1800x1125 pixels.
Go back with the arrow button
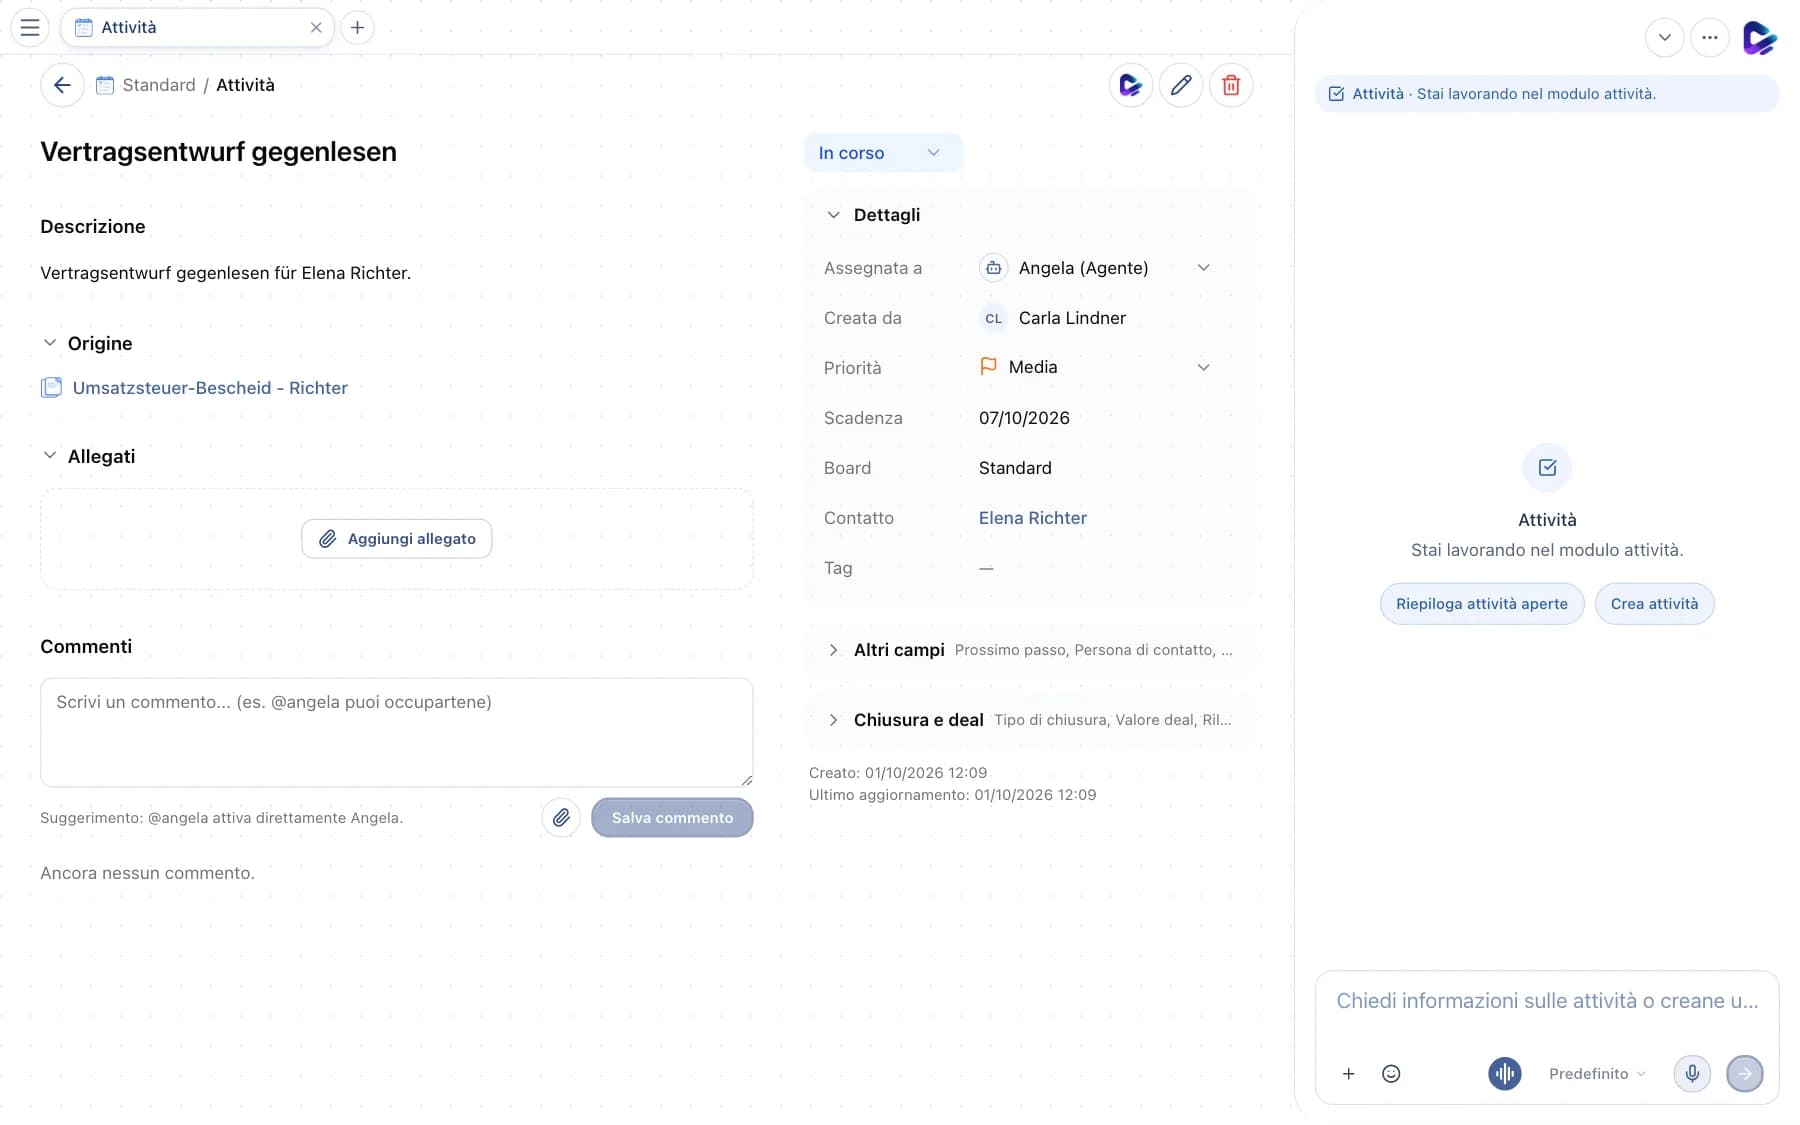pos(62,85)
